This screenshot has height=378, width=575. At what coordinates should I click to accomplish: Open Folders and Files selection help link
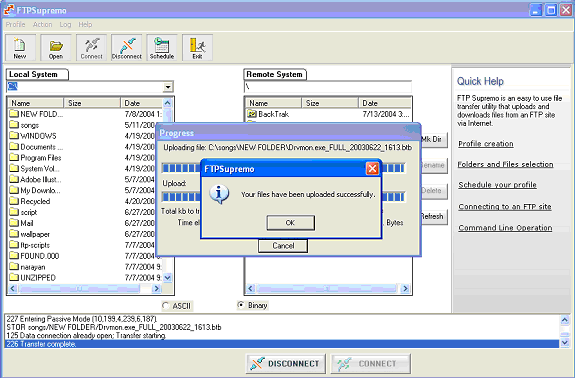[x=505, y=164]
